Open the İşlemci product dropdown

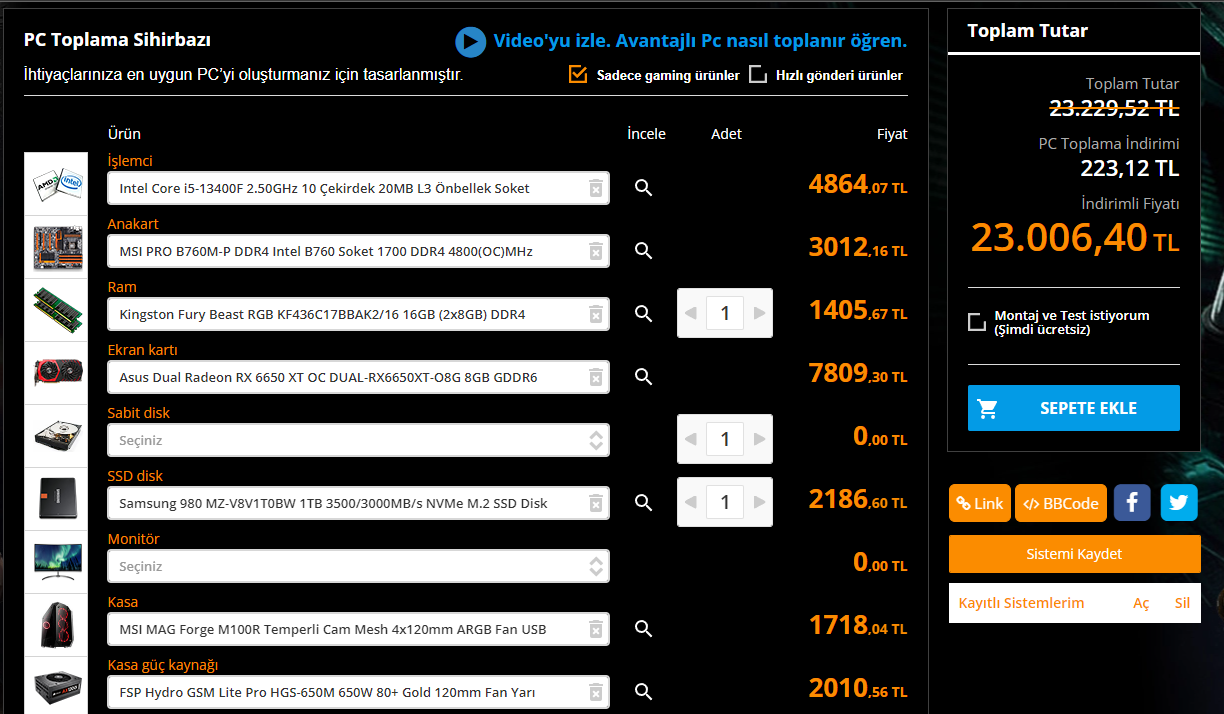(358, 188)
